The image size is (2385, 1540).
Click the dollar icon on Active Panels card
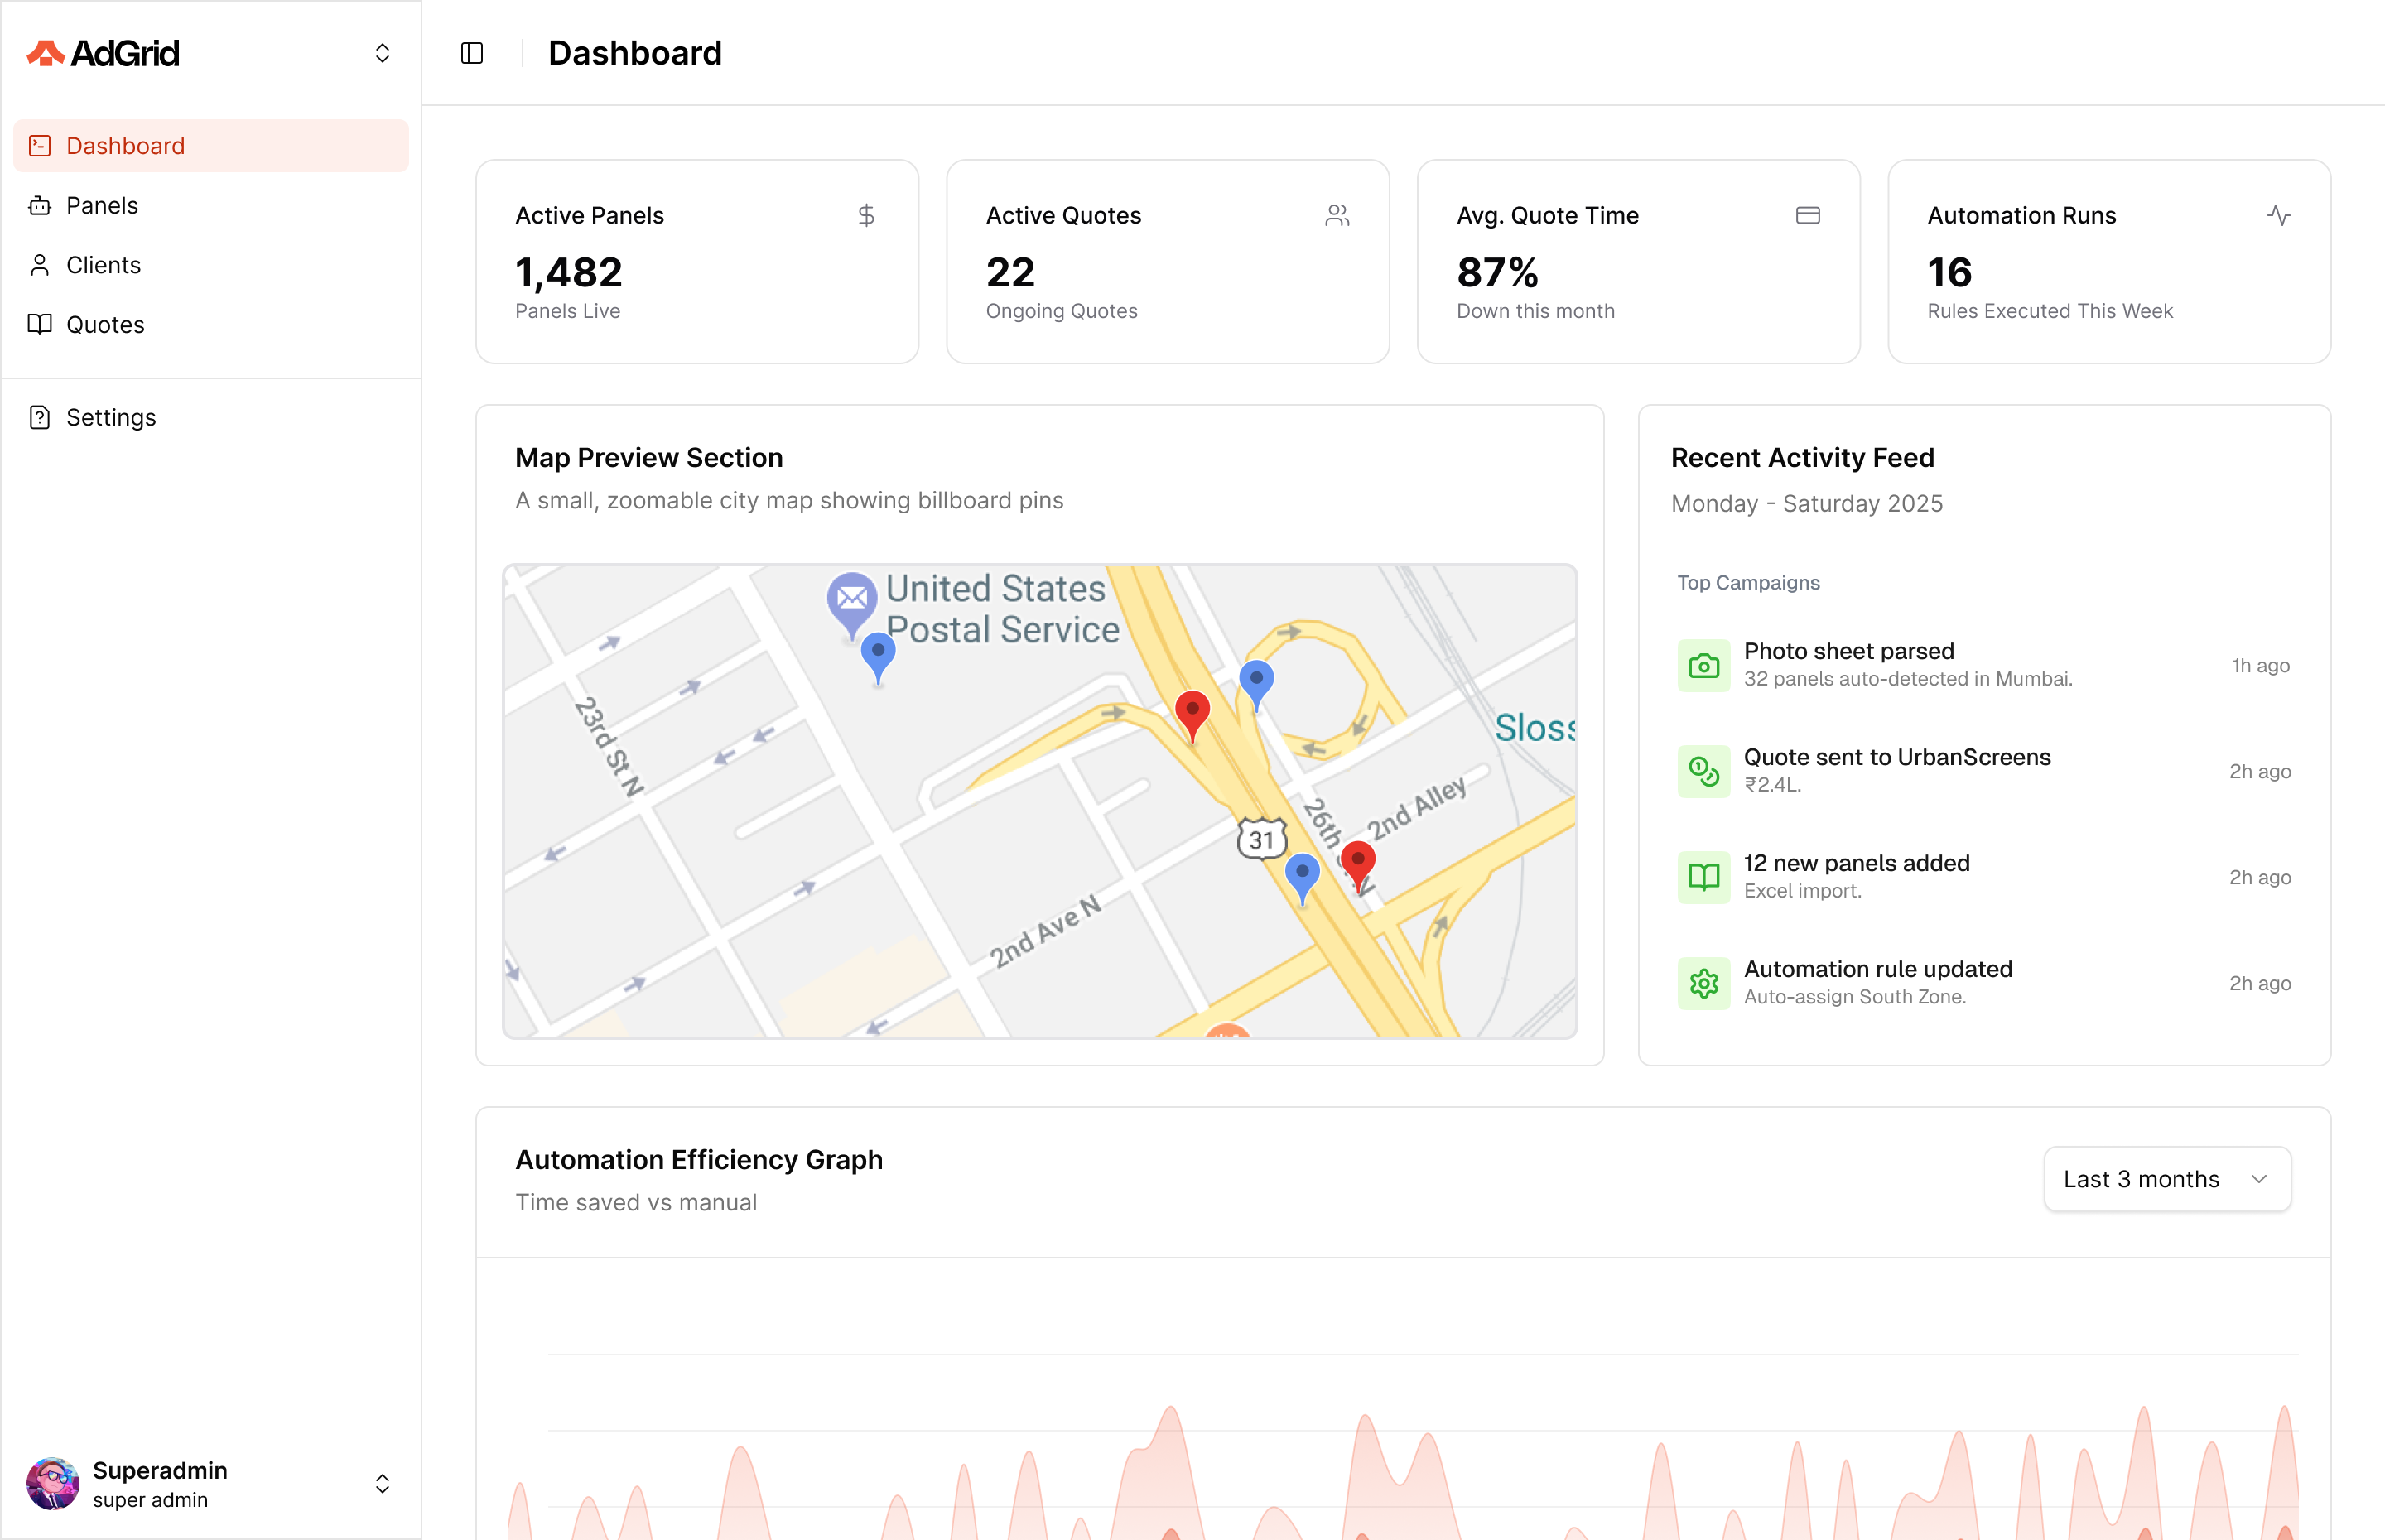point(866,215)
